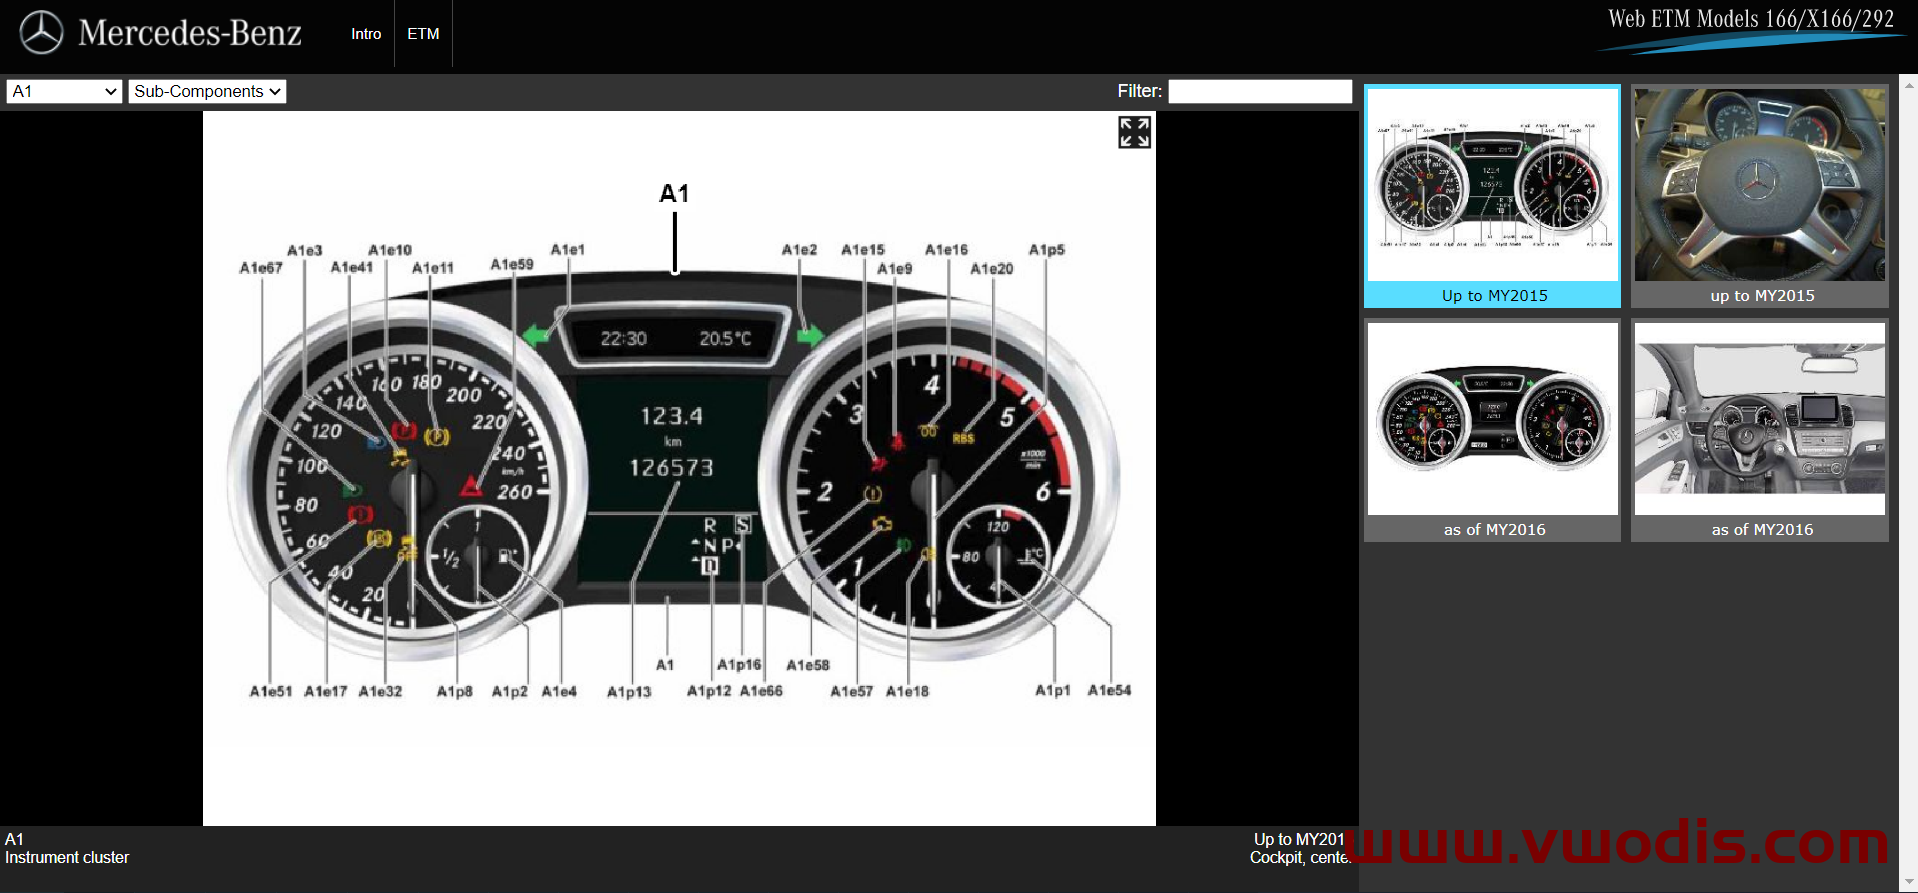Click the A1e16 label on diagram
Screen dimensions: 1918x893
pos(947,249)
